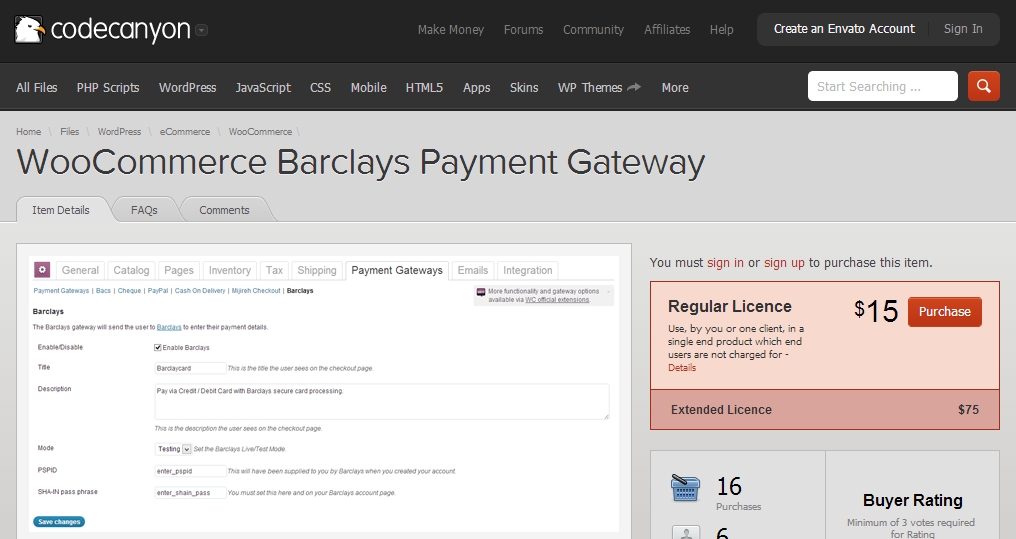Select the Extended Licence option
This screenshot has width=1016, height=539.
point(824,409)
